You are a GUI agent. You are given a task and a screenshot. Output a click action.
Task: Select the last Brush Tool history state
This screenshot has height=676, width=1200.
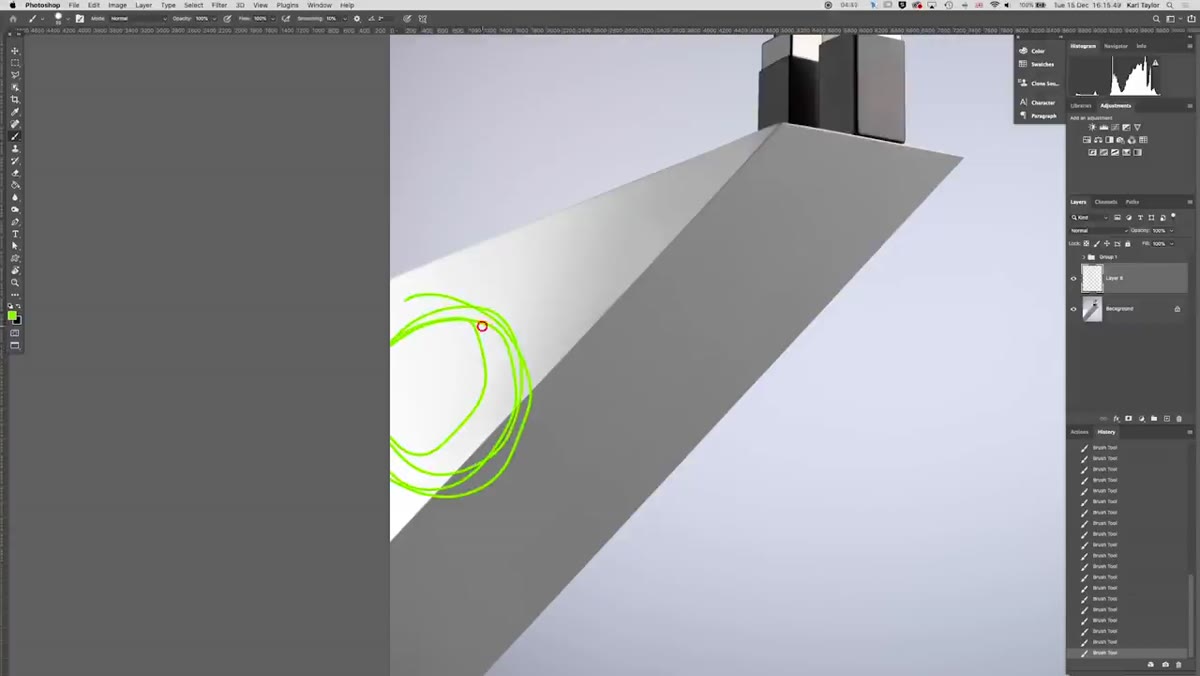1128,653
